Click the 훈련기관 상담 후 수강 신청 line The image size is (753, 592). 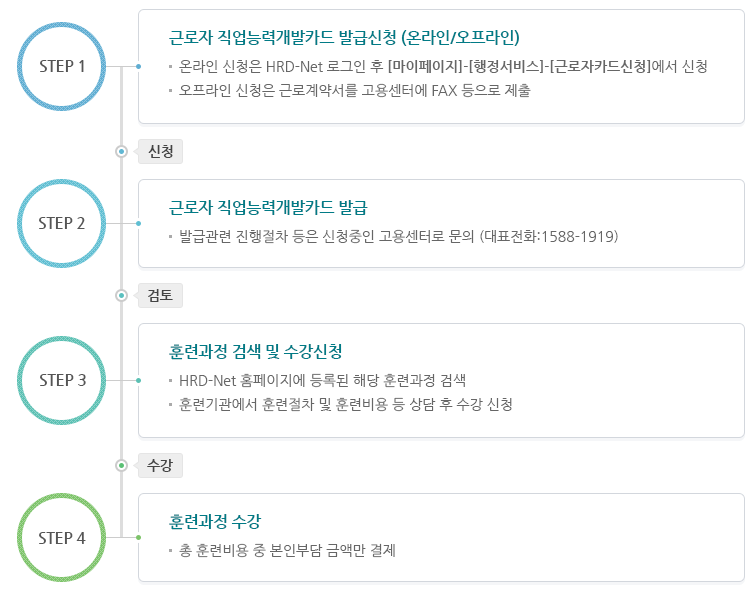pos(346,404)
